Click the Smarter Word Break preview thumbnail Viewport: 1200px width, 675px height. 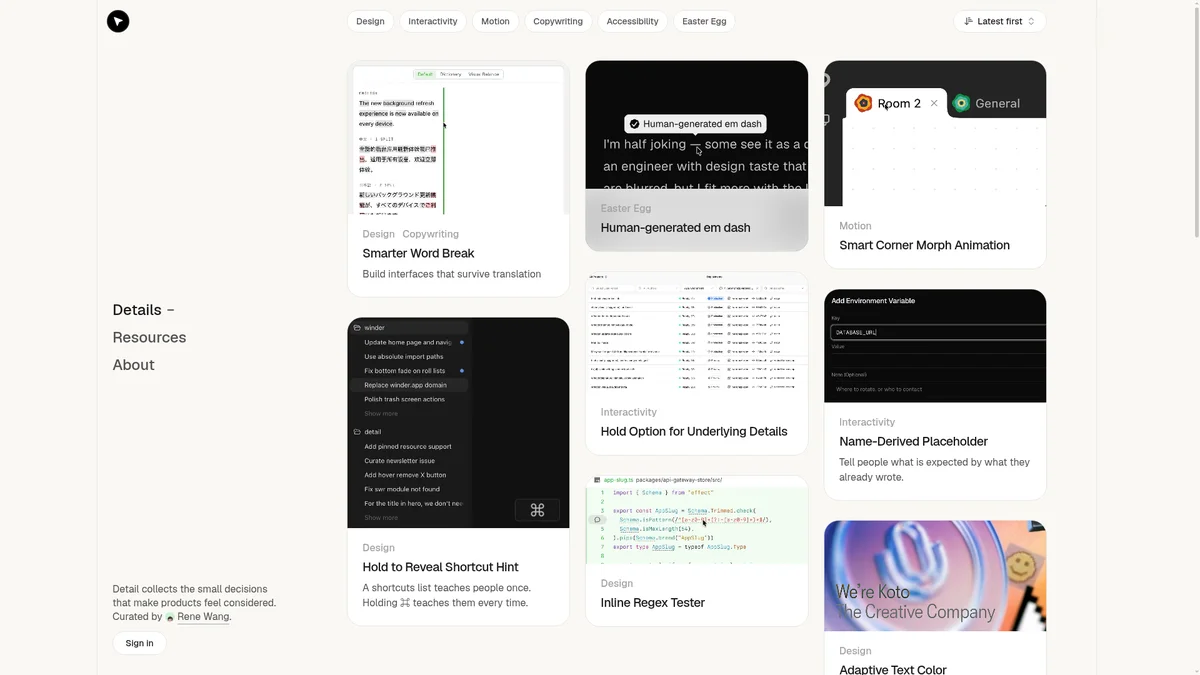458,139
